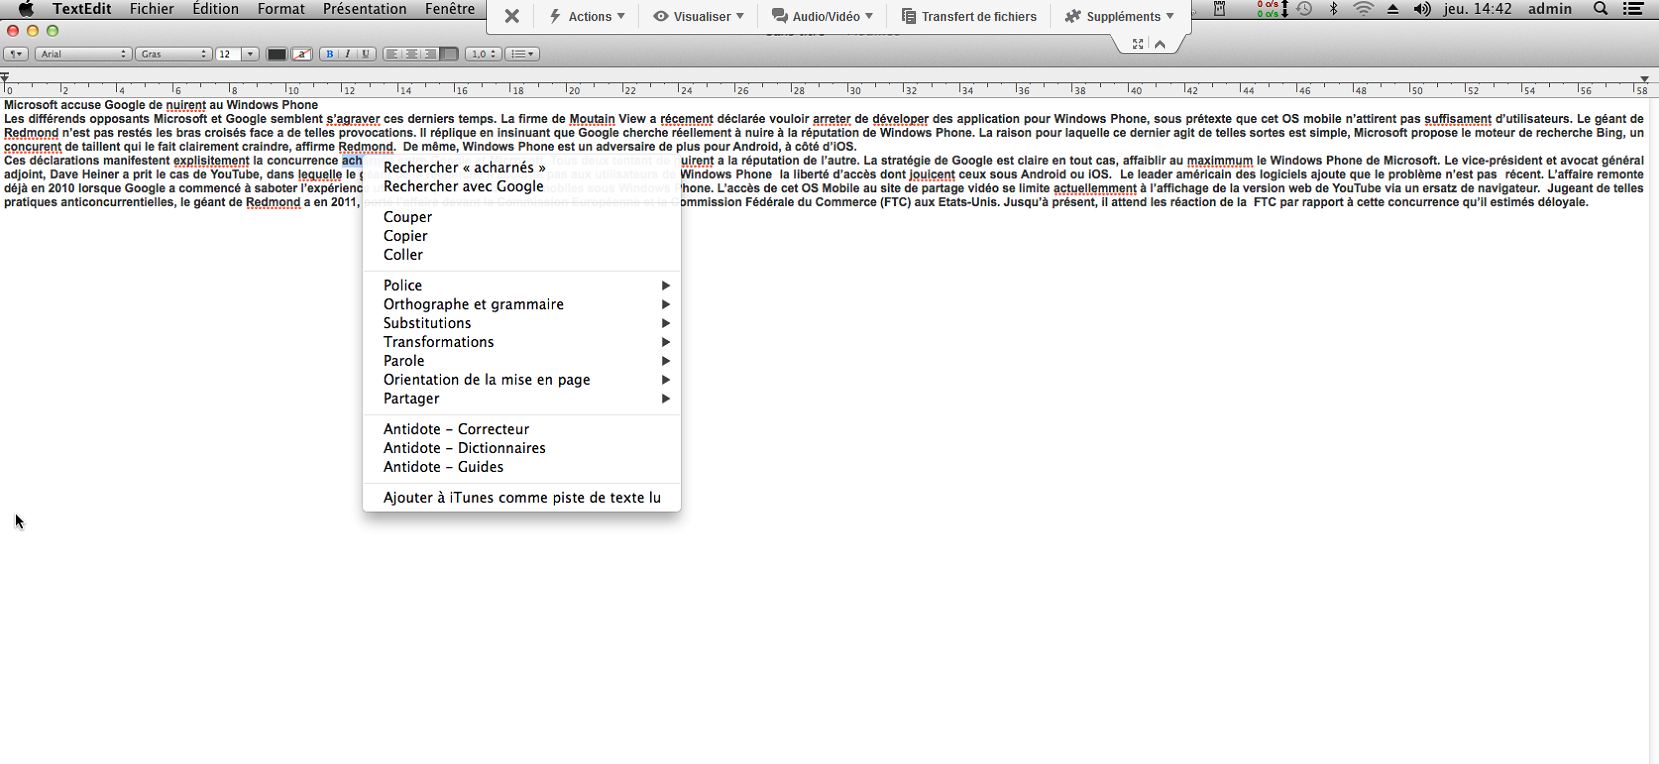This screenshot has width=1659, height=764.
Task: Launch Antidote – Guides
Action: point(521,467)
